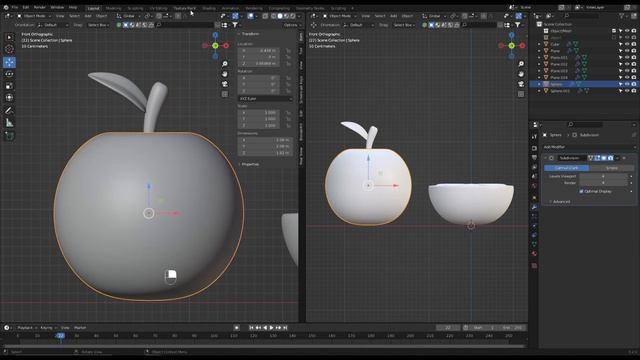Screen dimensions: 640x360
Task: Open Material properties tab
Action: [x=534, y=253]
